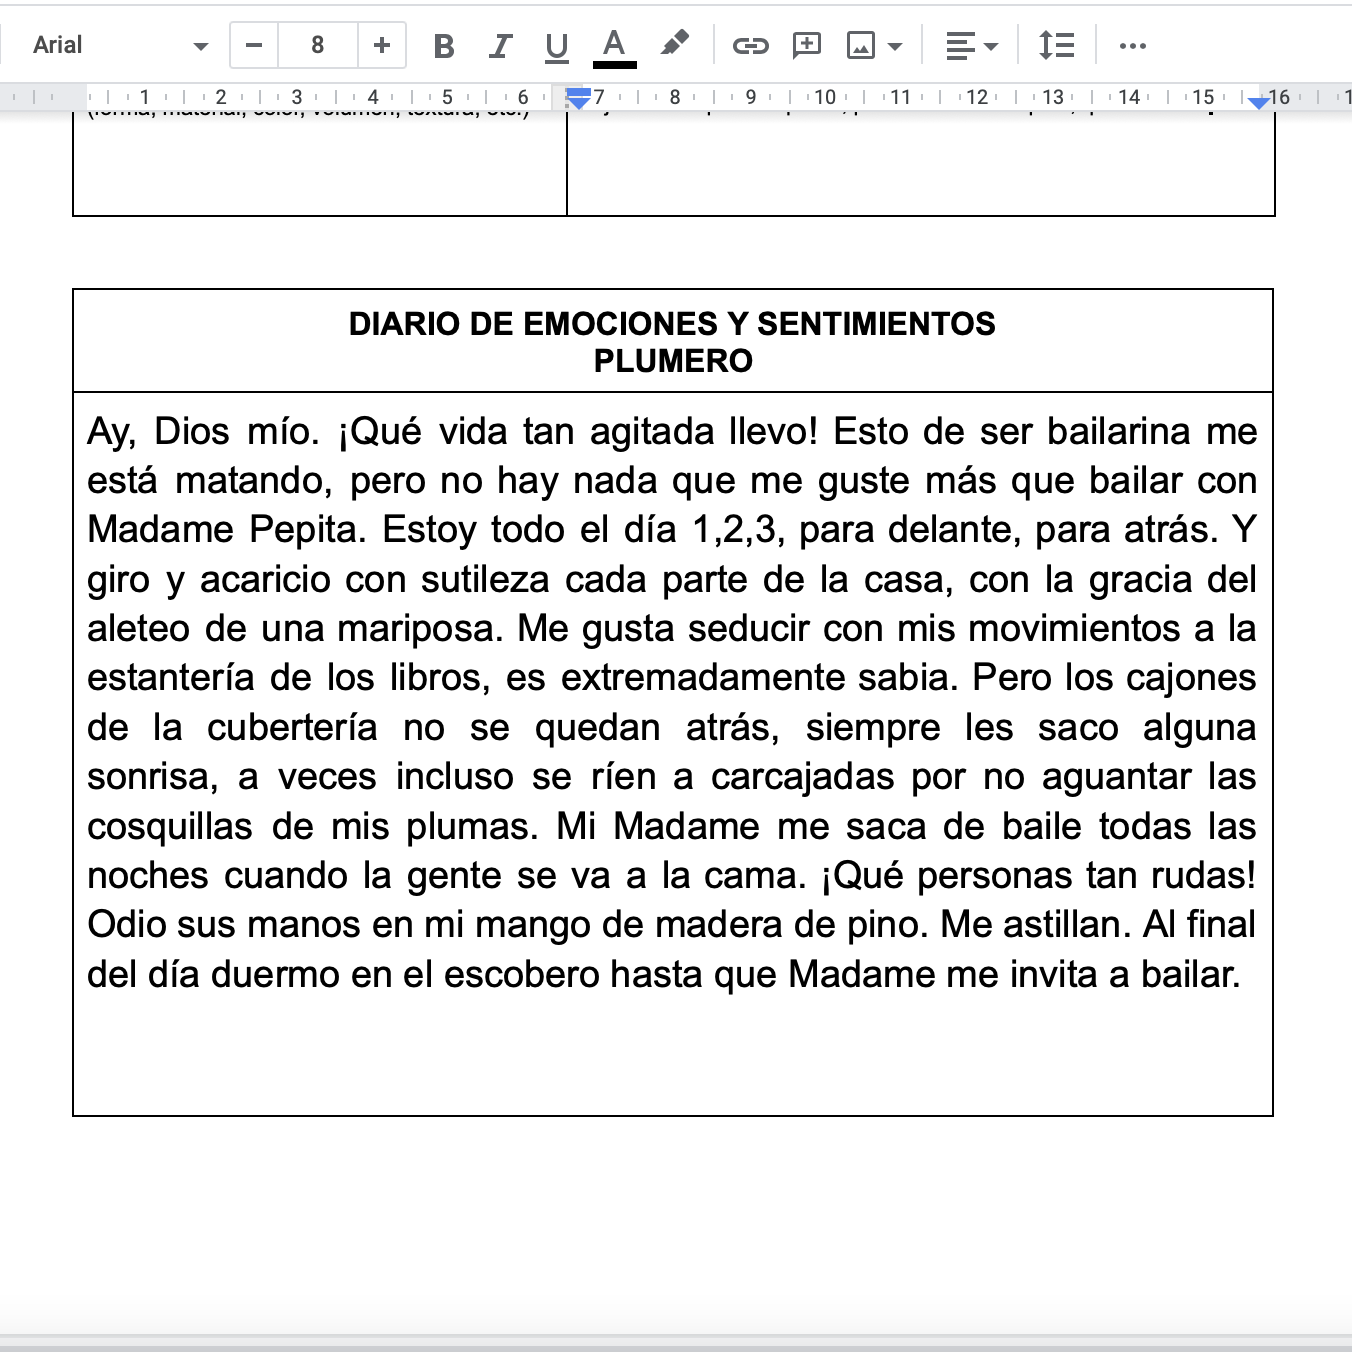
Task: Click the word 'cubertería' in the paragraph
Action: [292, 727]
